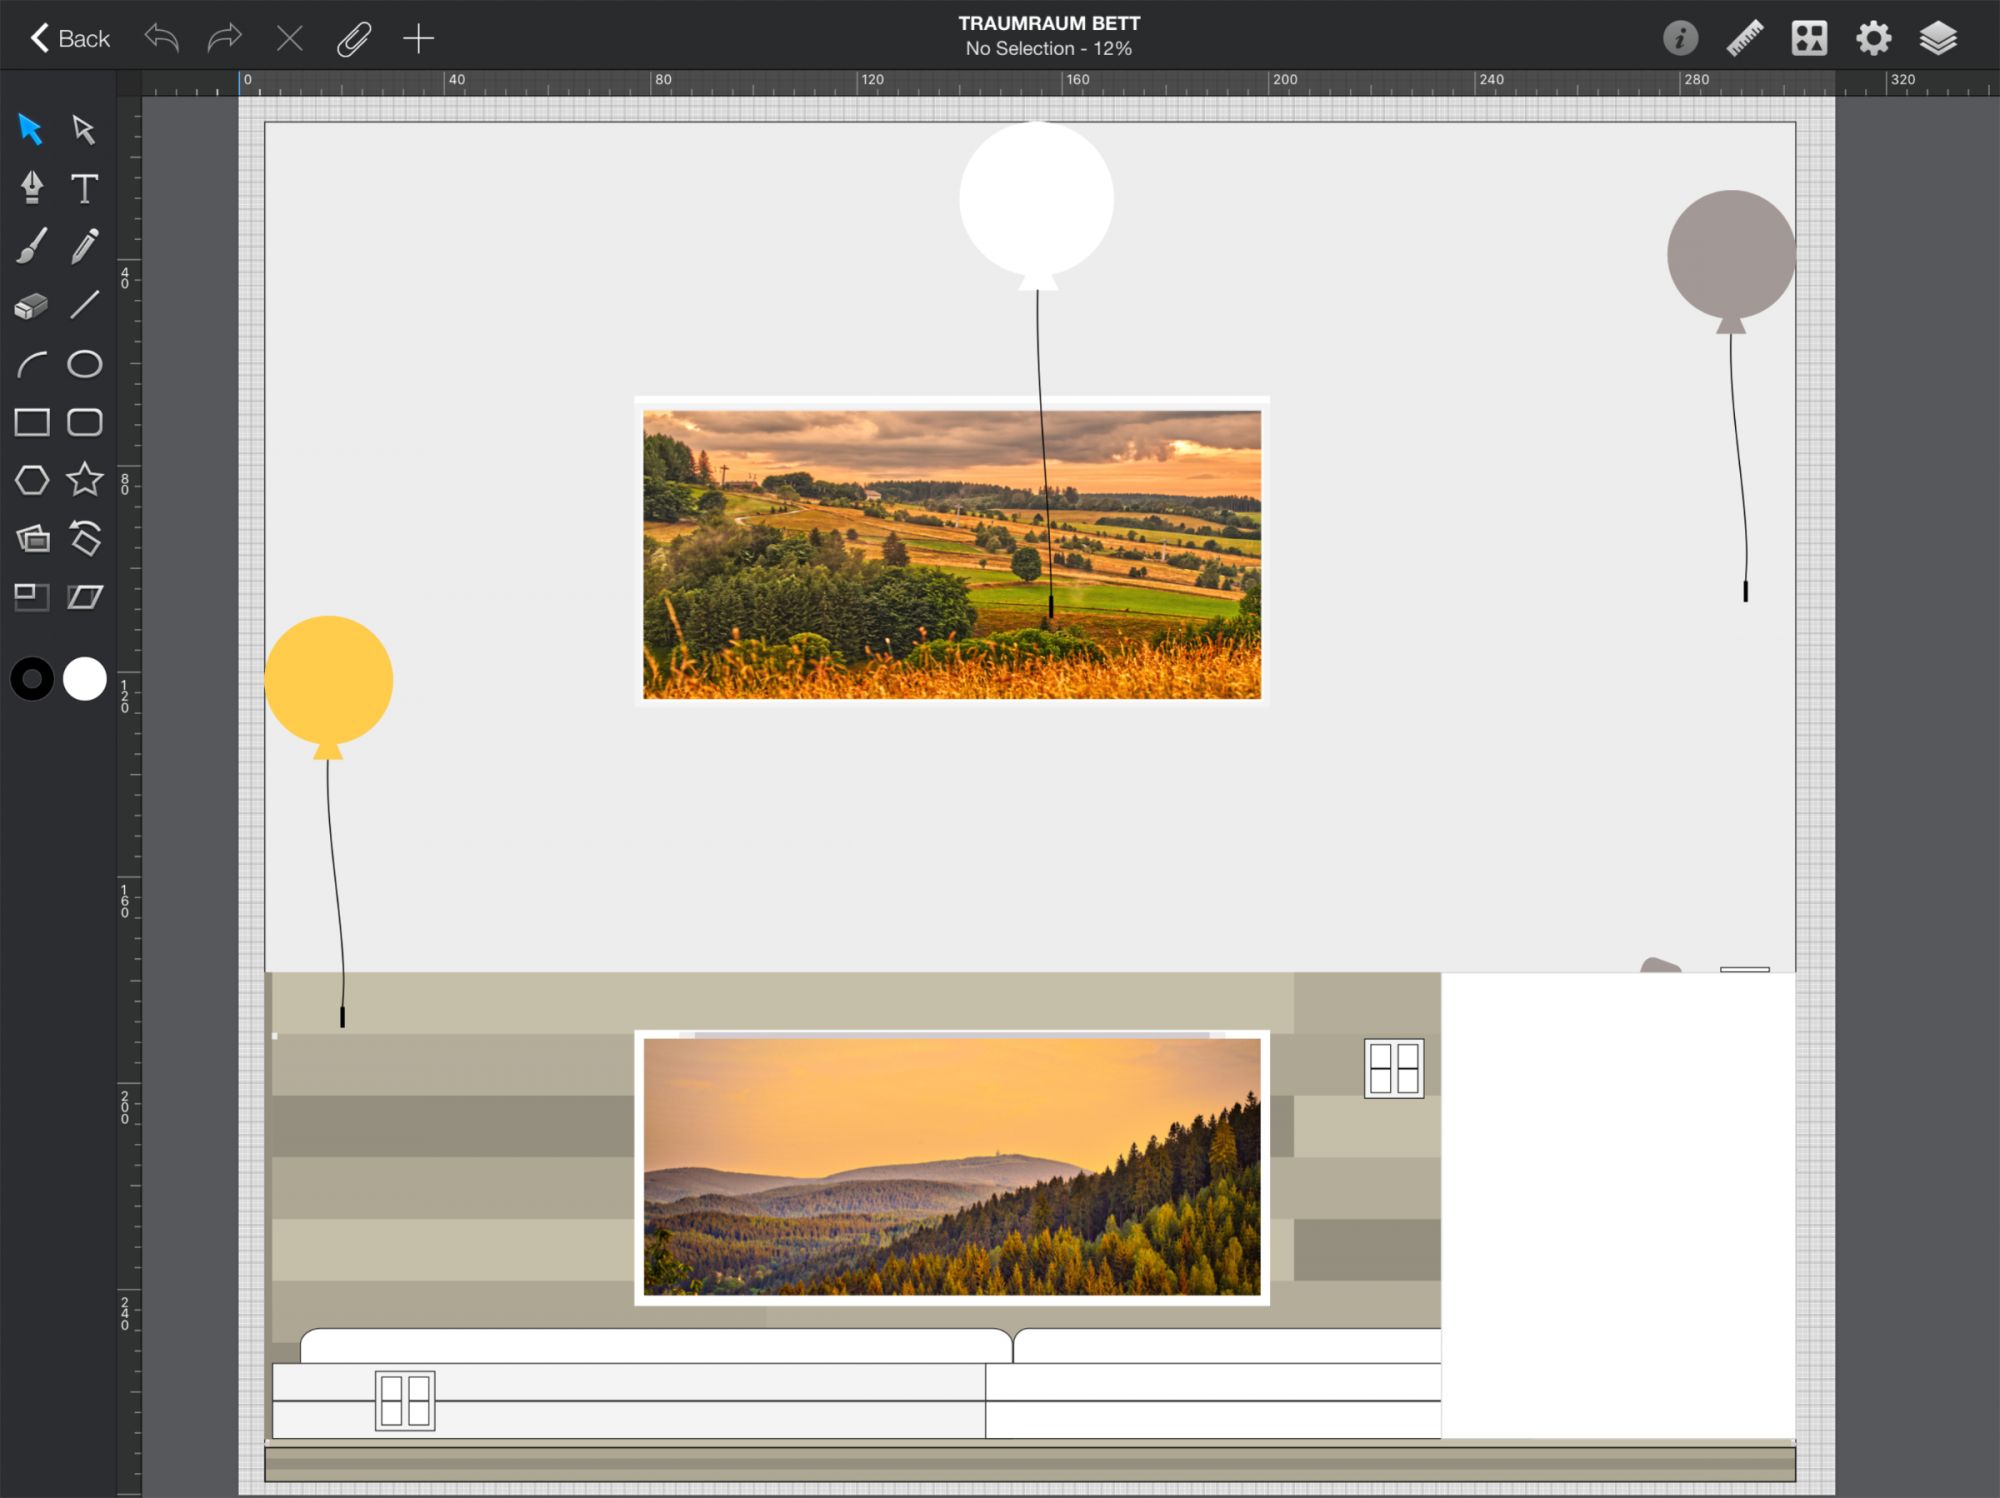Go Back to document list

click(x=70, y=38)
